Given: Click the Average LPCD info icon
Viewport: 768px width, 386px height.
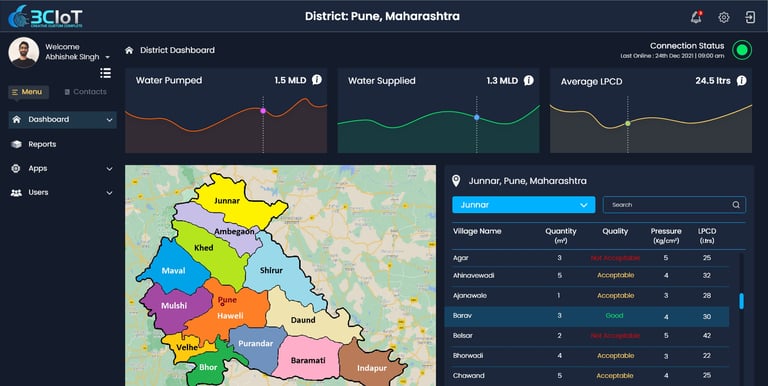Looking at the screenshot, I should click(x=742, y=80).
